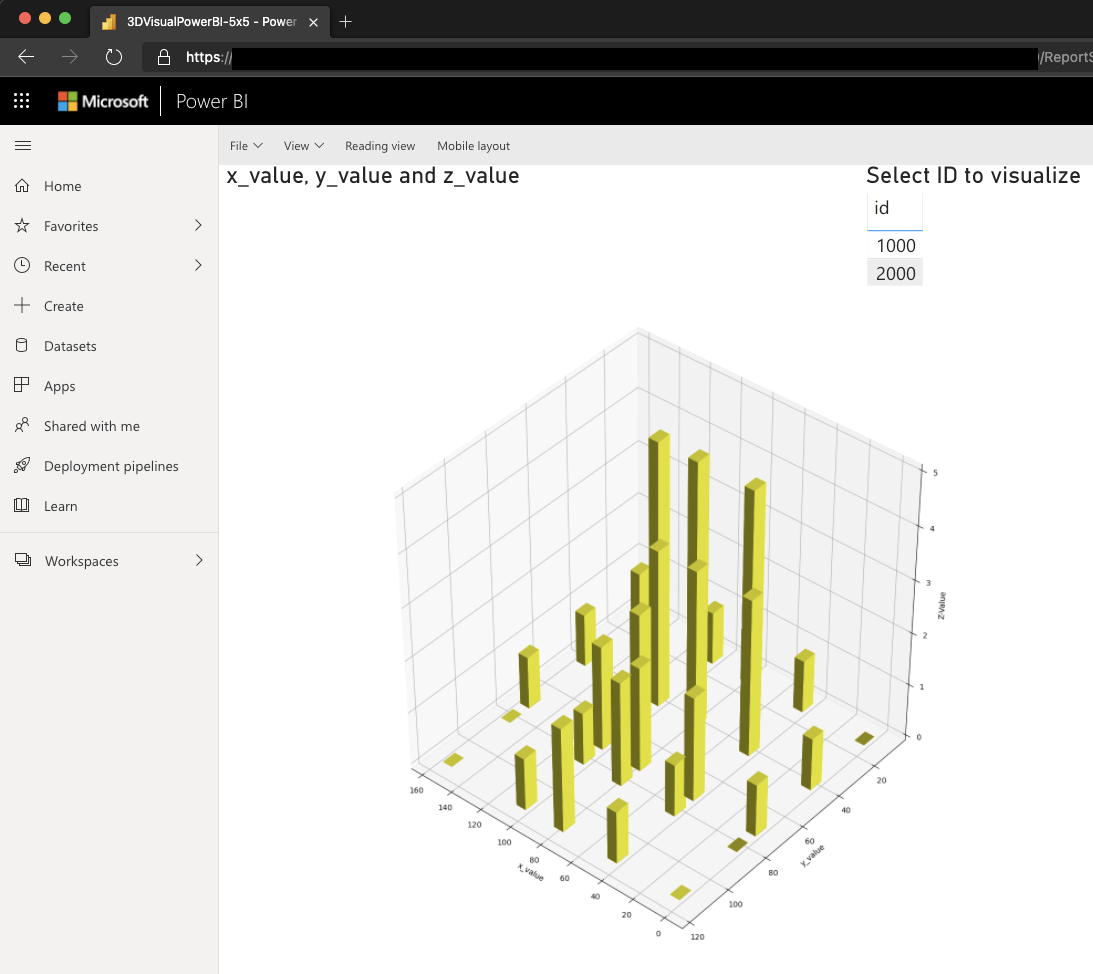Open the View dropdown menu
The height and width of the screenshot is (974, 1093).
[x=303, y=145]
